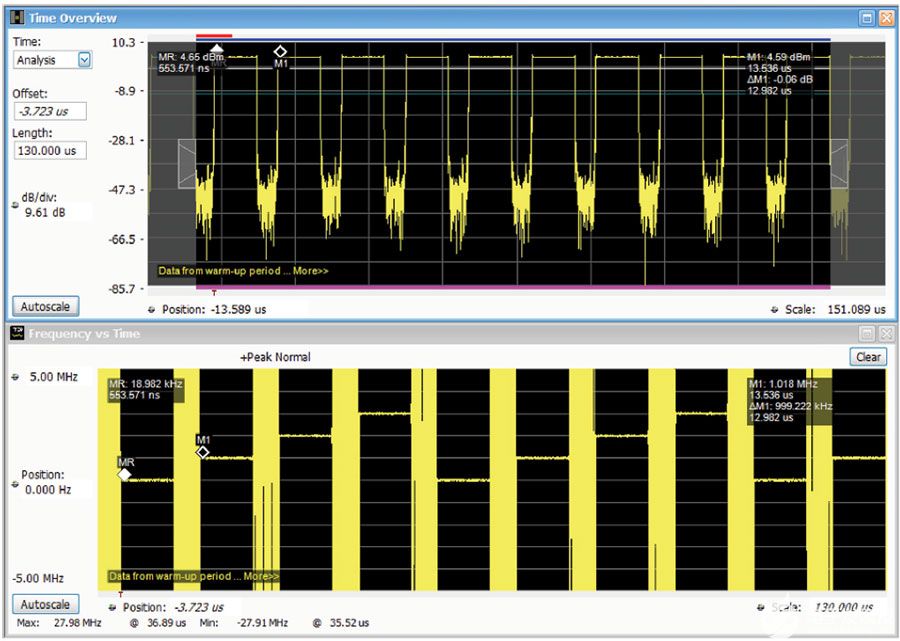
Task: Click Autoscale in the Frequency vs Time panel
Action: point(44,604)
